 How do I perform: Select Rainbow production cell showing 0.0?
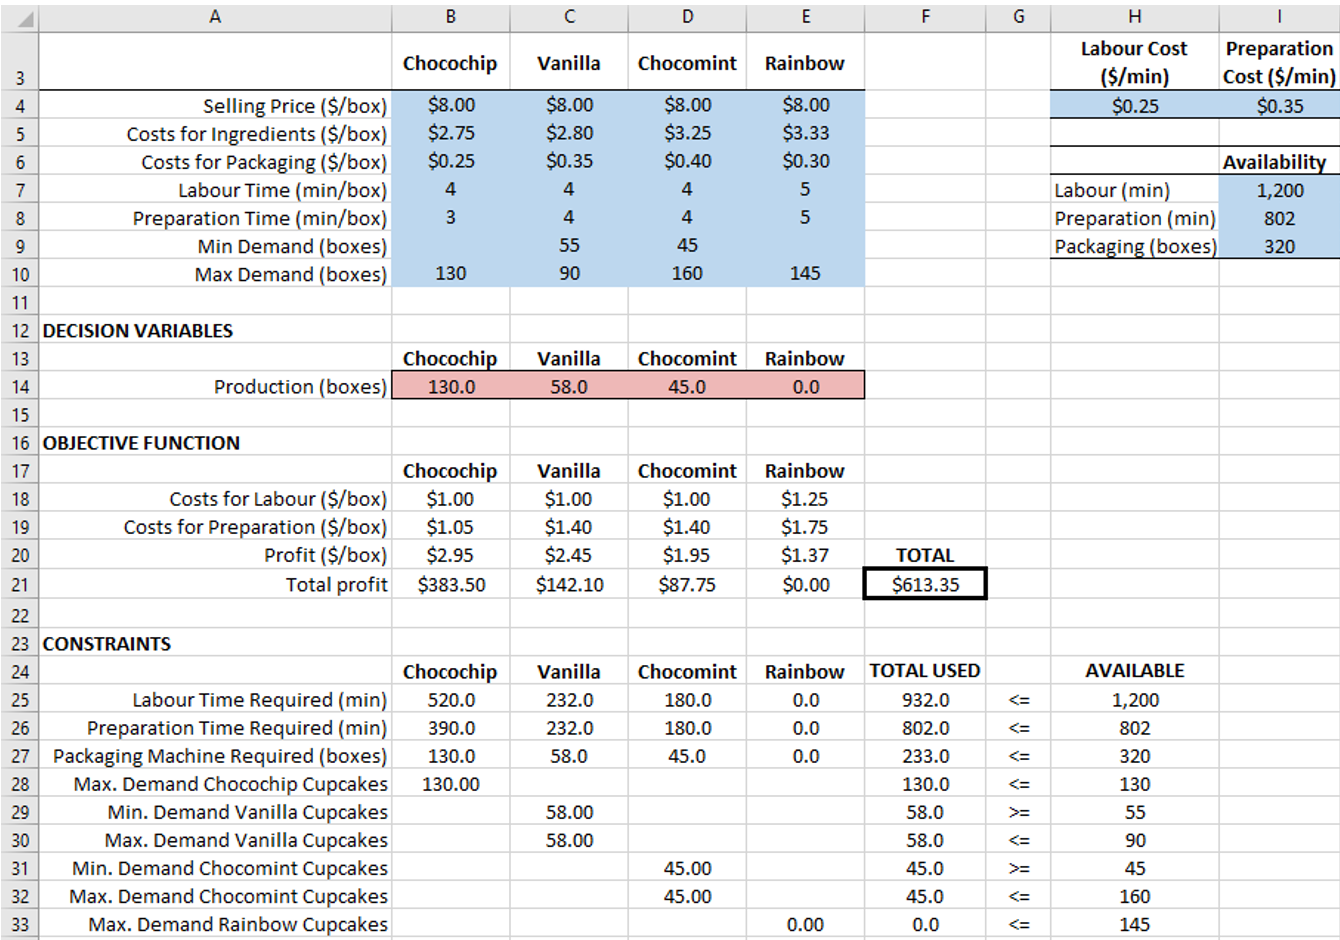click(806, 386)
